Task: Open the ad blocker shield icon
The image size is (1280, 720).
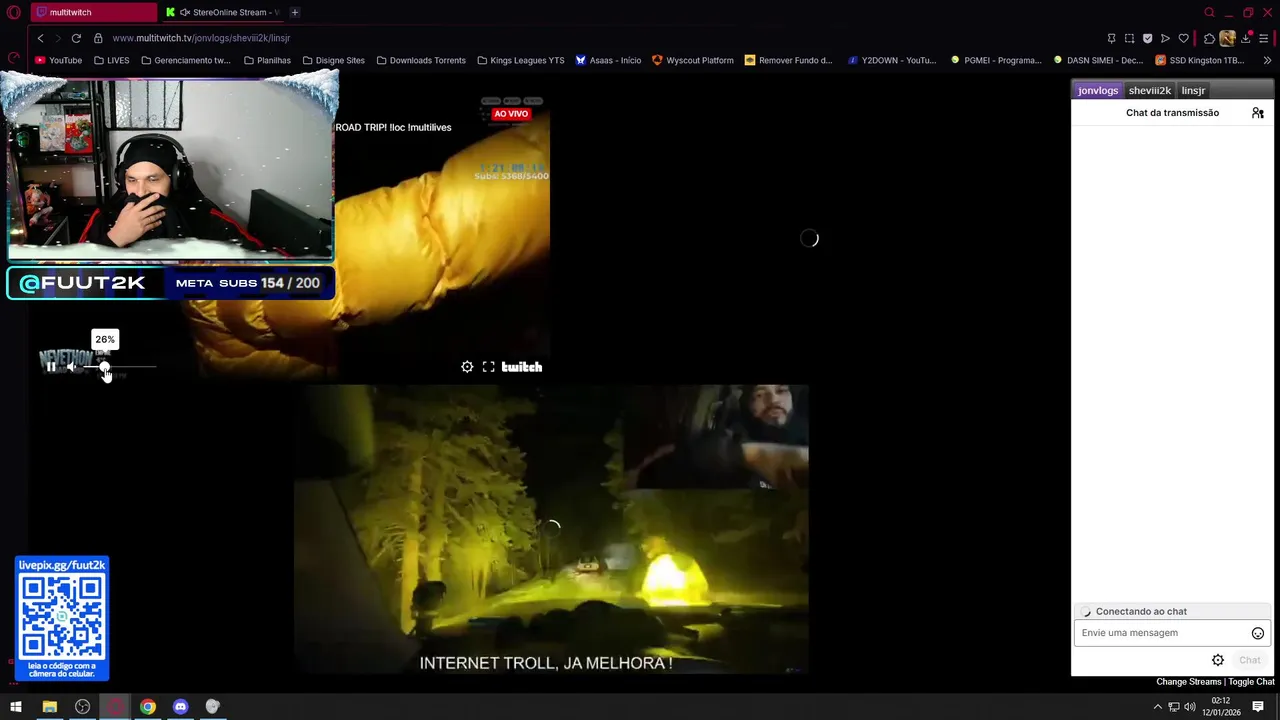Action: click(x=1147, y=38)
